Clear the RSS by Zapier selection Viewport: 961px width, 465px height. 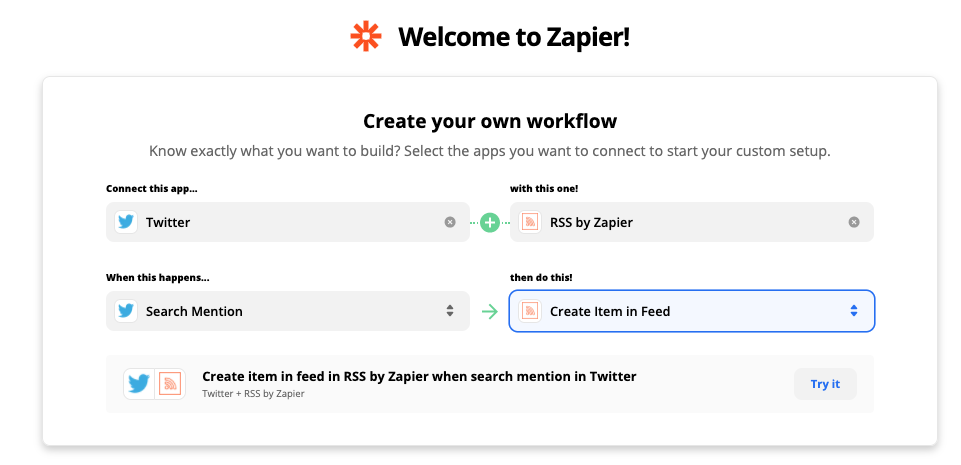854,222
